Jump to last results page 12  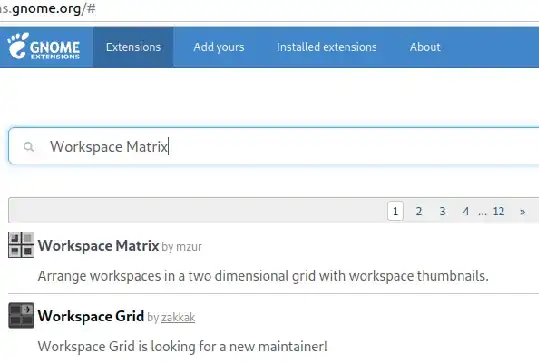tap(498, 211)
